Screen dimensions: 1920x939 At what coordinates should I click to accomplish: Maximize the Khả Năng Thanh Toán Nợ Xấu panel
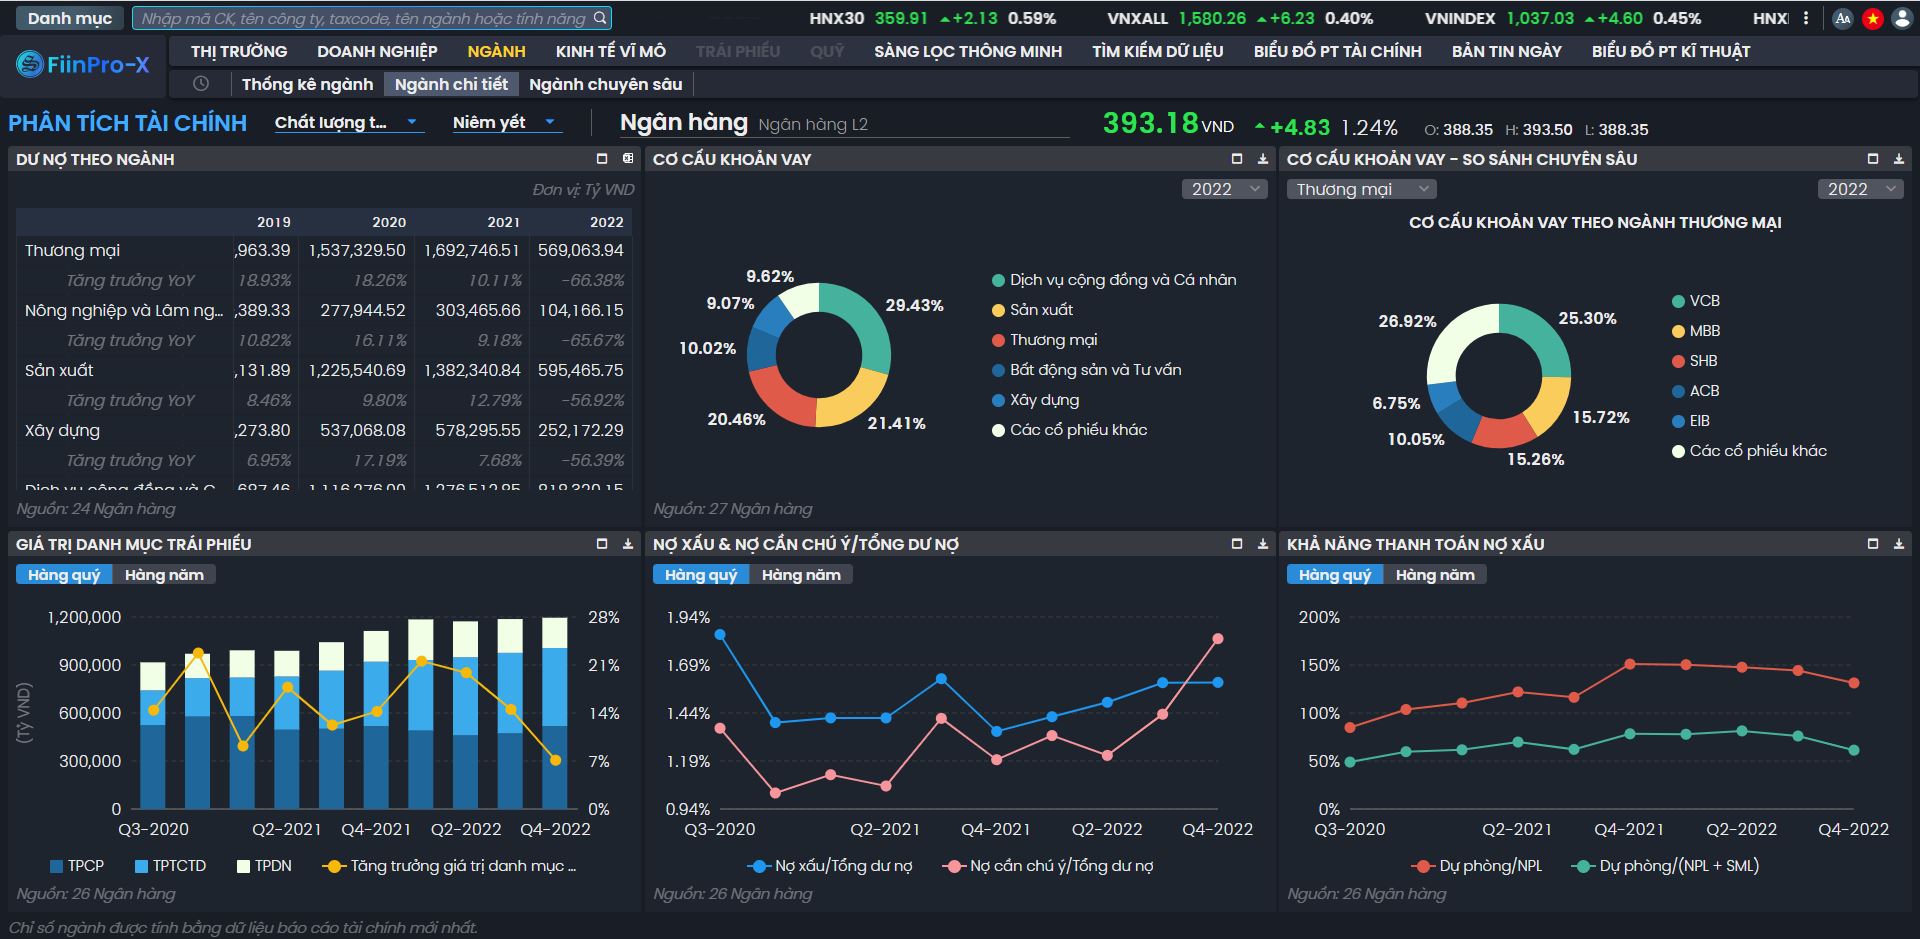click(x=1873, y=544)
